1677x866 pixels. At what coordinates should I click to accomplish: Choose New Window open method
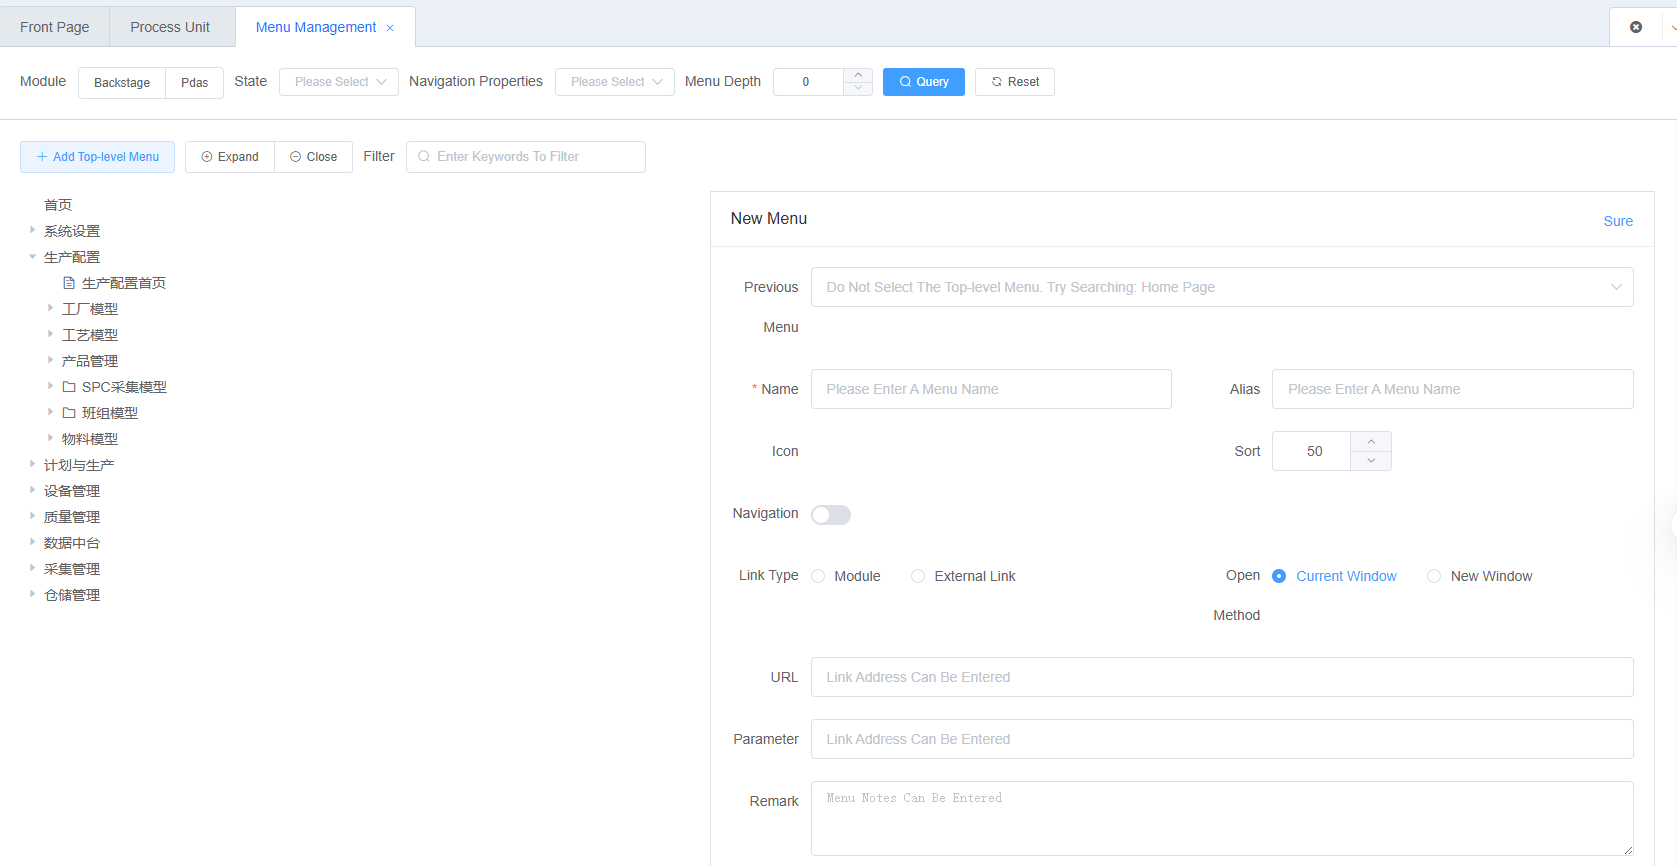coord(1434,576)
